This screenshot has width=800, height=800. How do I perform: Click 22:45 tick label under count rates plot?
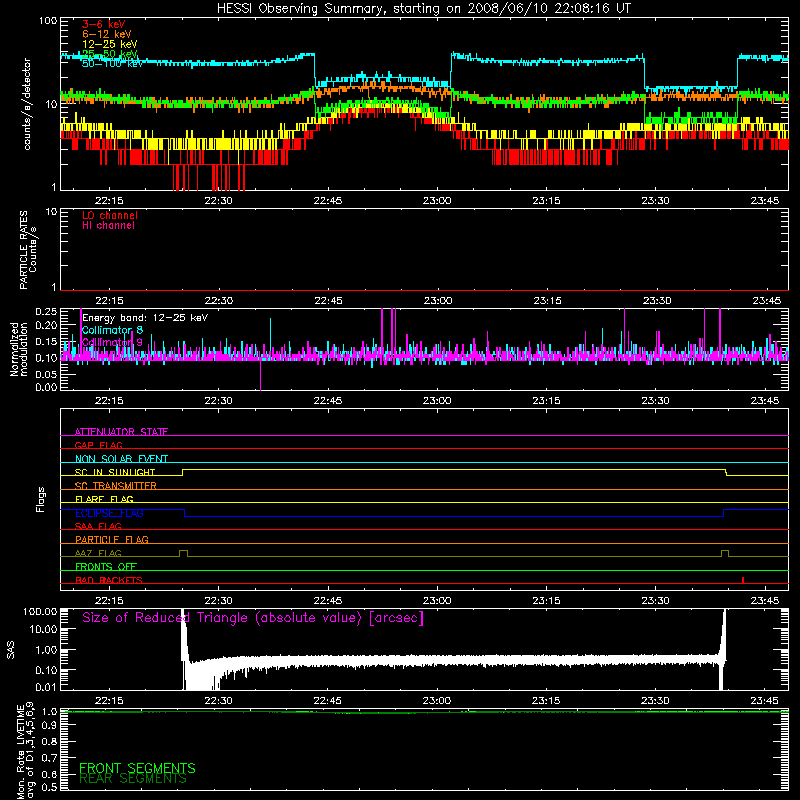328,201
